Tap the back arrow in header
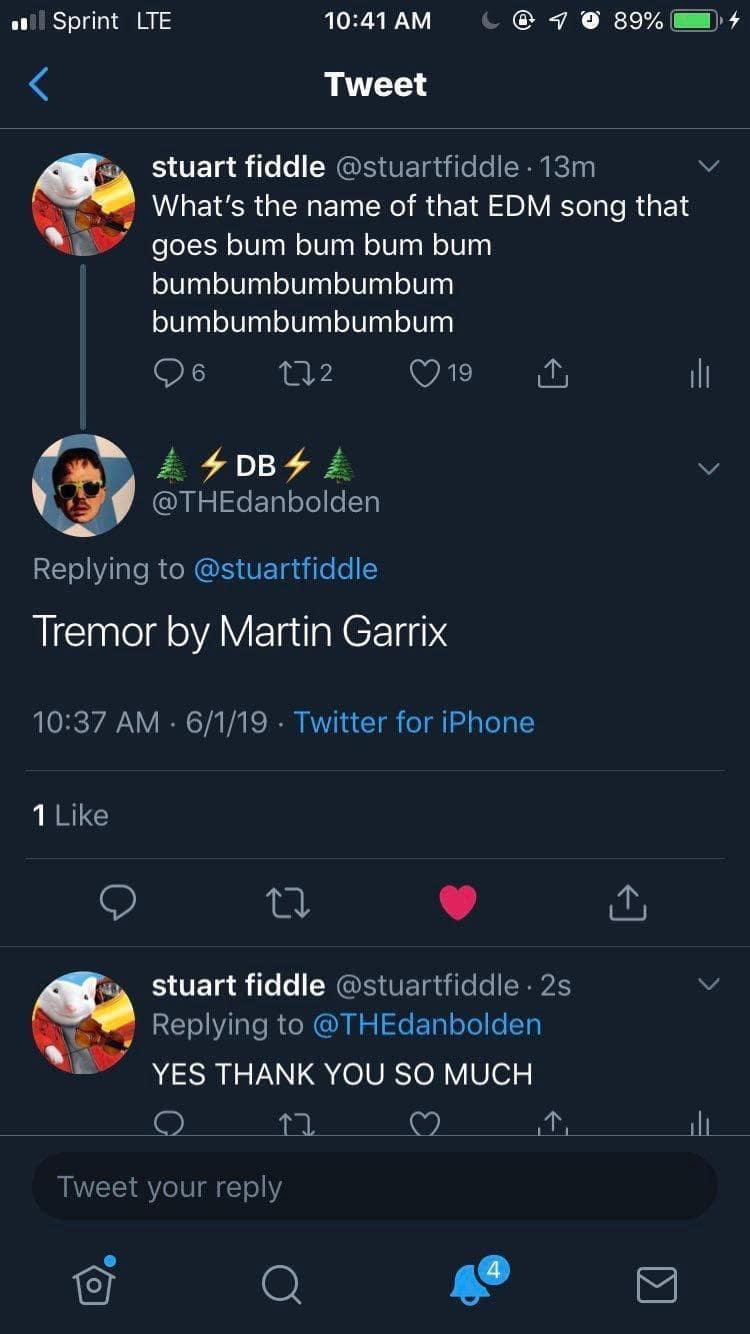750x1334 pixels. [x=39, y=84]
